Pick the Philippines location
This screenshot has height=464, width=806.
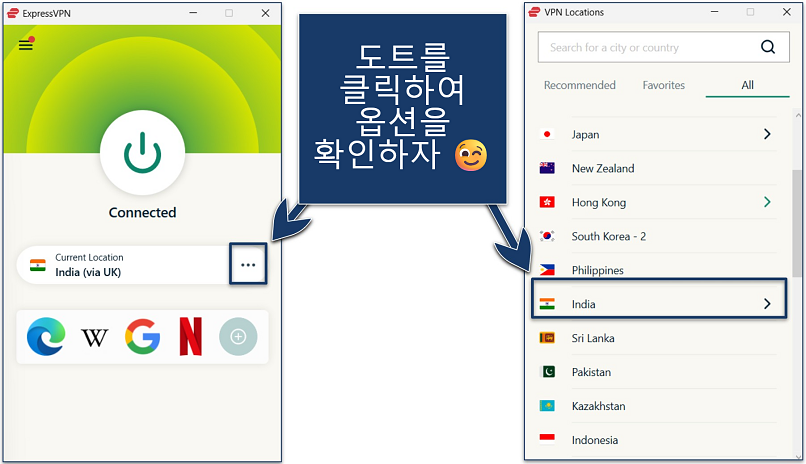click(x=658, y=270)
